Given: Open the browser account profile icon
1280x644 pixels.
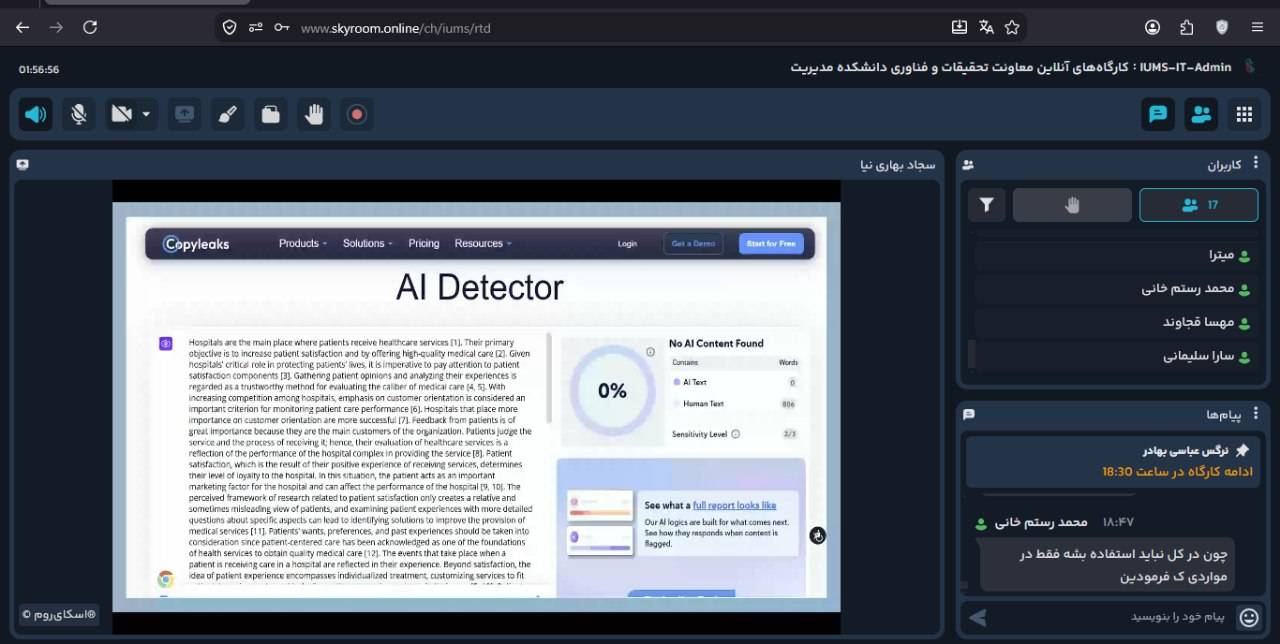Looking at the screenshot, I should (1153, 27).
